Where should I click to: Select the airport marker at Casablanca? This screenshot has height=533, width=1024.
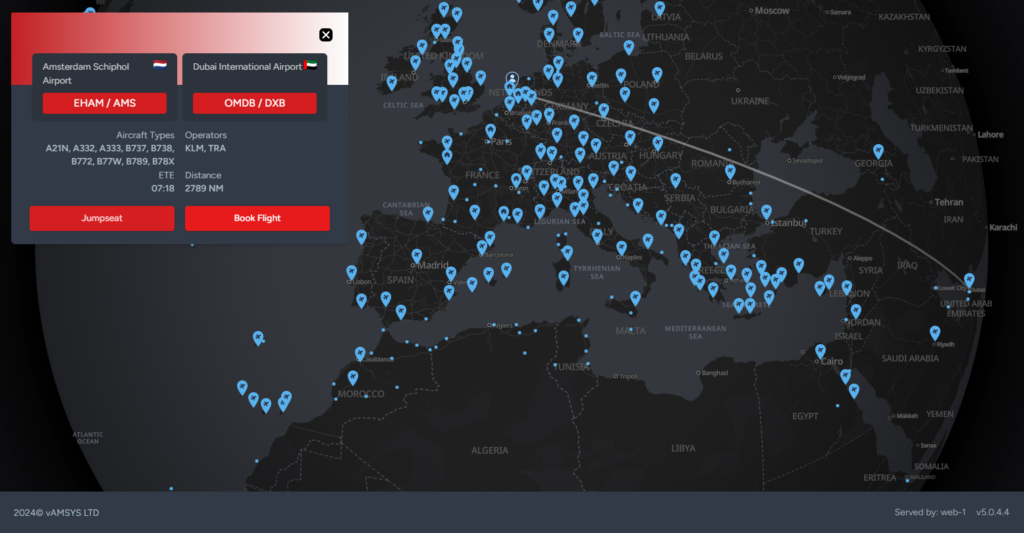[x=360, y=353]
